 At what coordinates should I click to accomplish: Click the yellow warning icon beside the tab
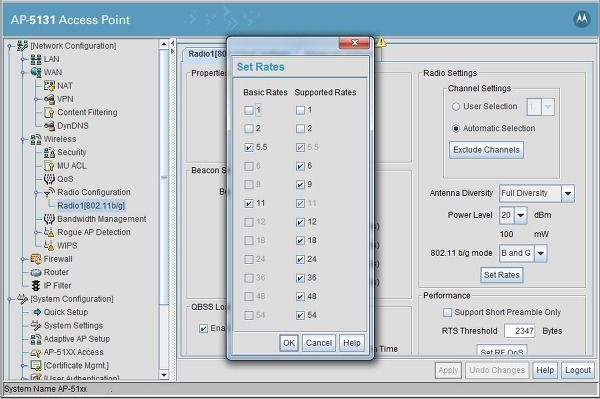[x=381, y=43]
